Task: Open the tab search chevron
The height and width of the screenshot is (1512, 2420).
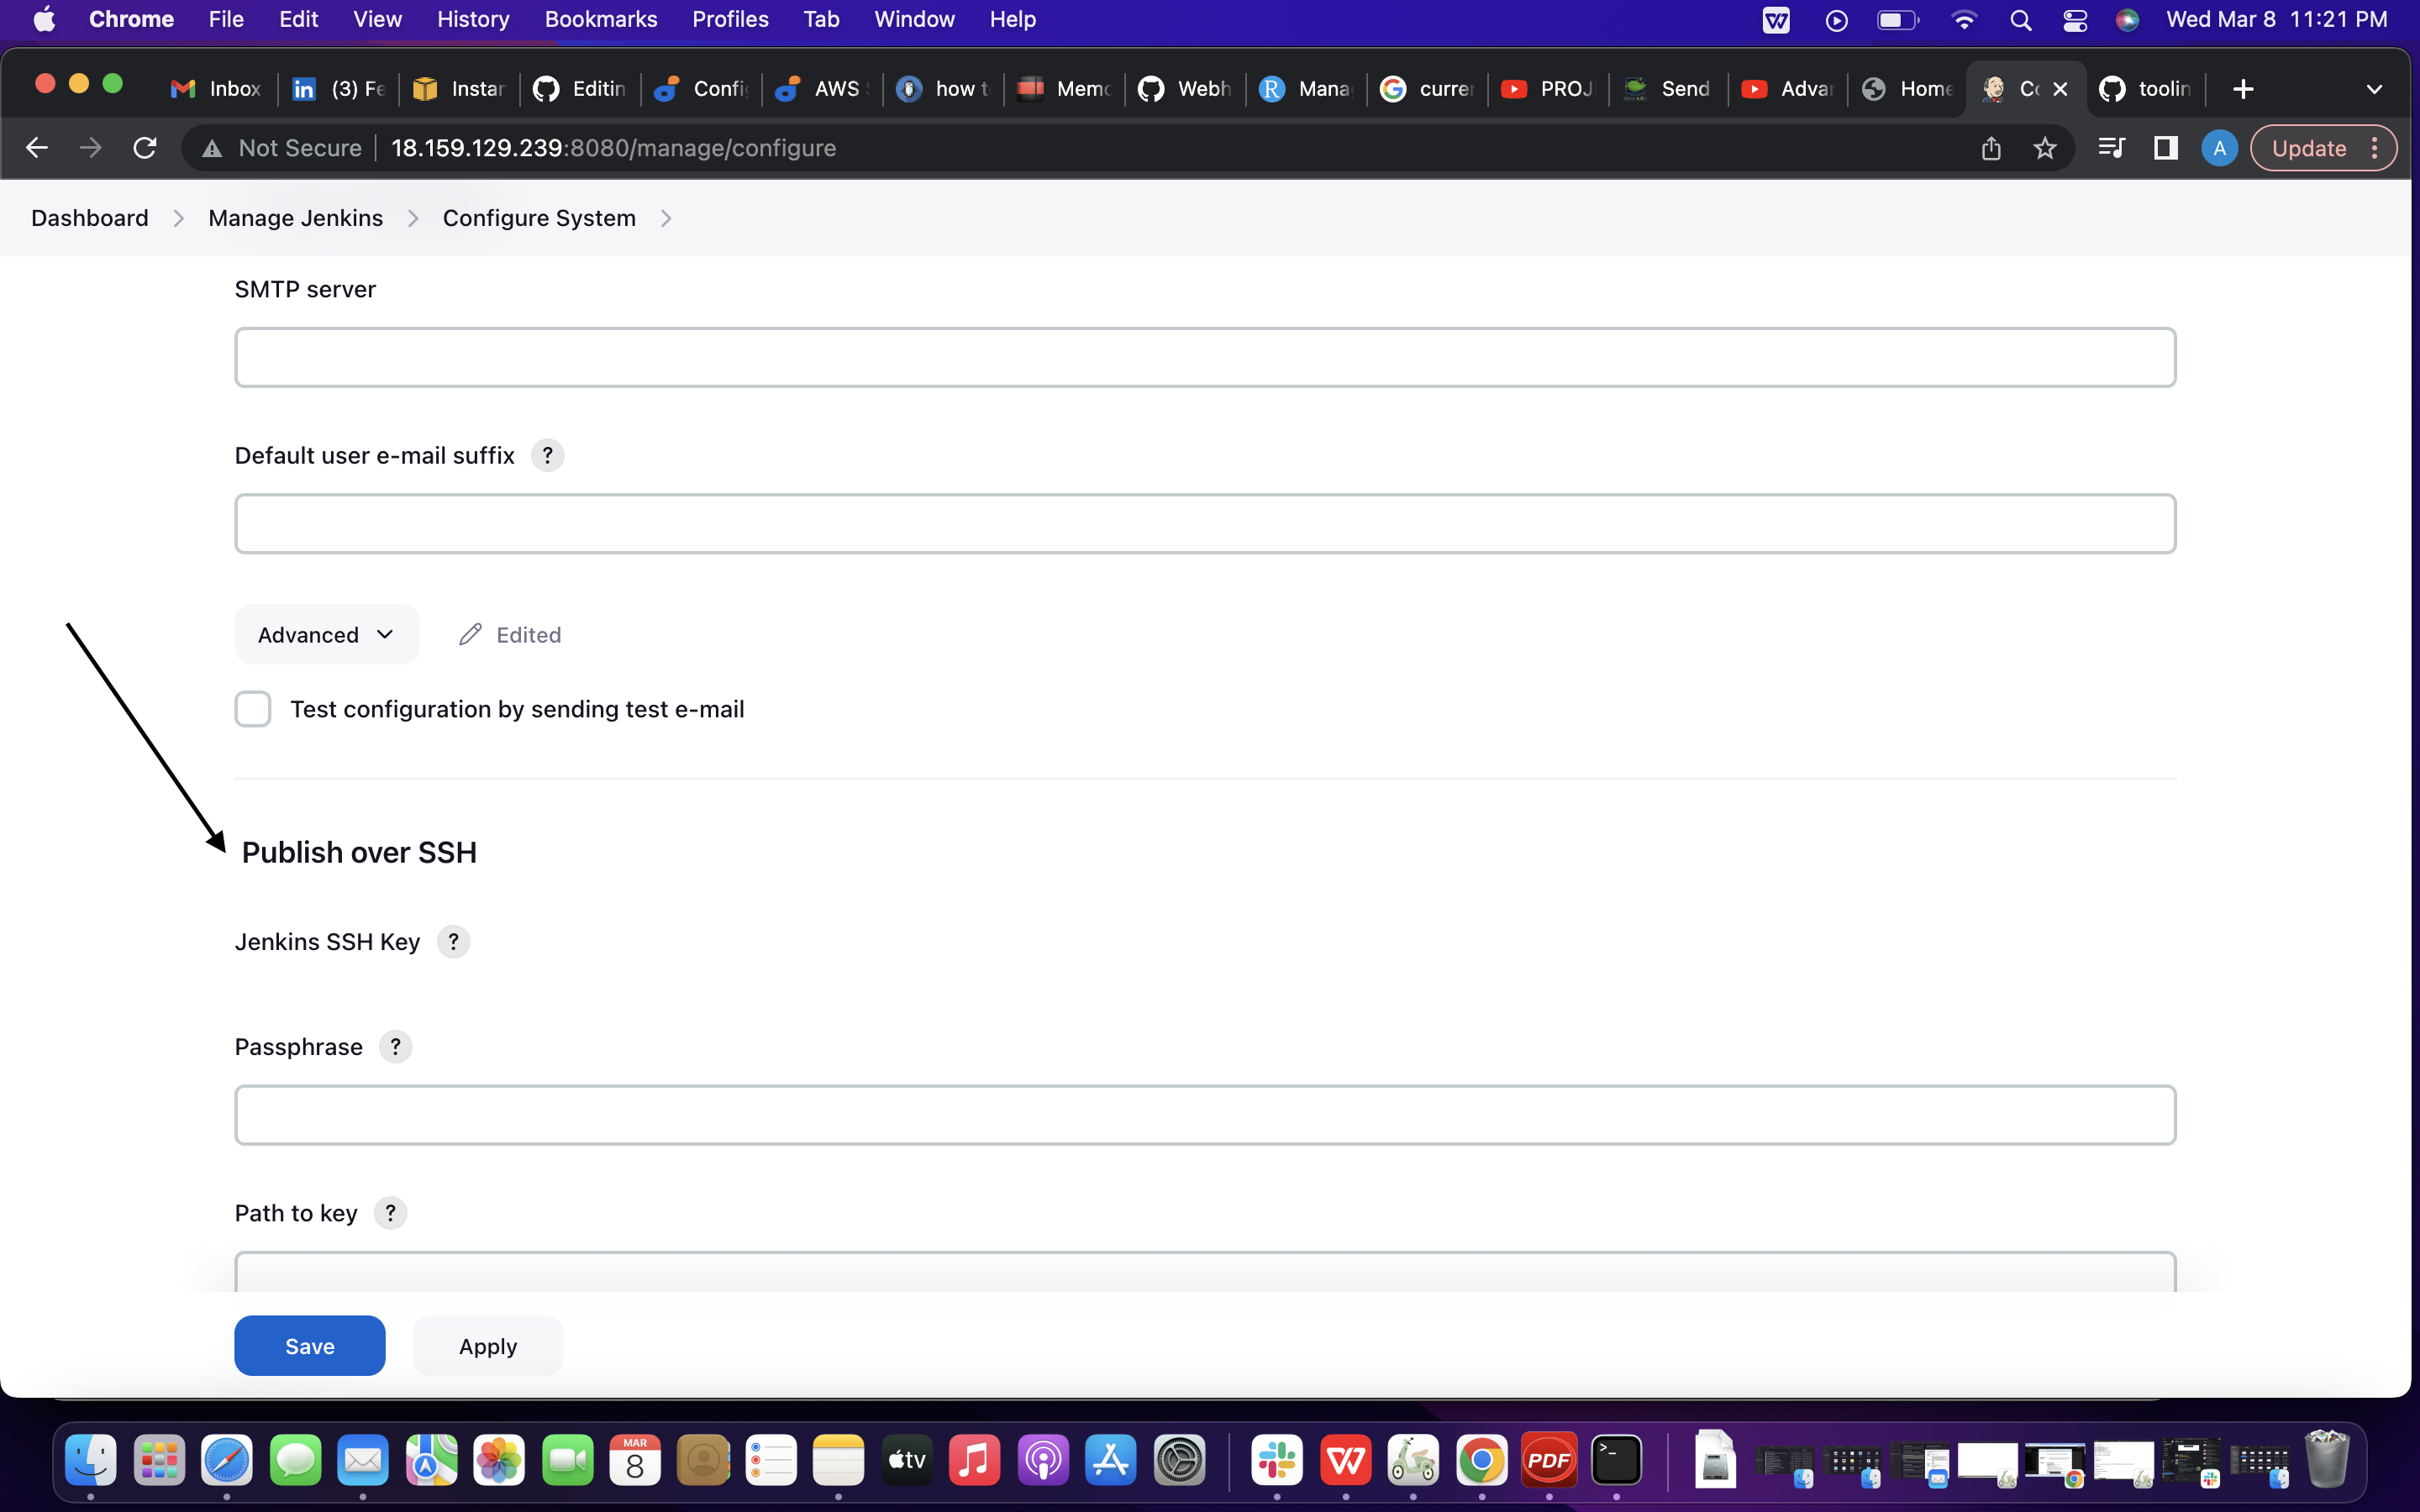Action: [2375, 88]
